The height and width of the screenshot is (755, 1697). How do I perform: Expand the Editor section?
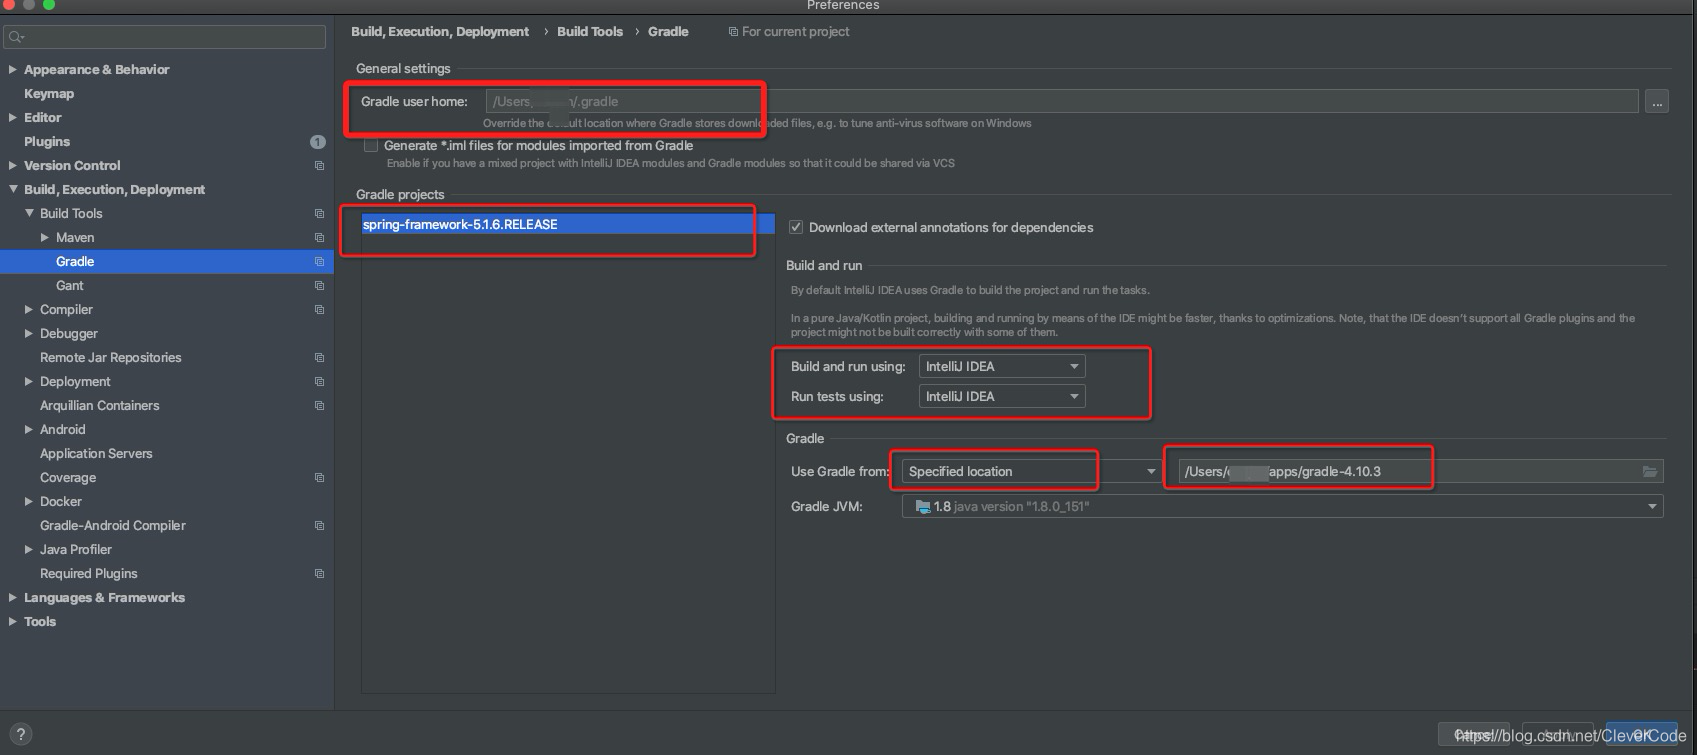[12, 117]
